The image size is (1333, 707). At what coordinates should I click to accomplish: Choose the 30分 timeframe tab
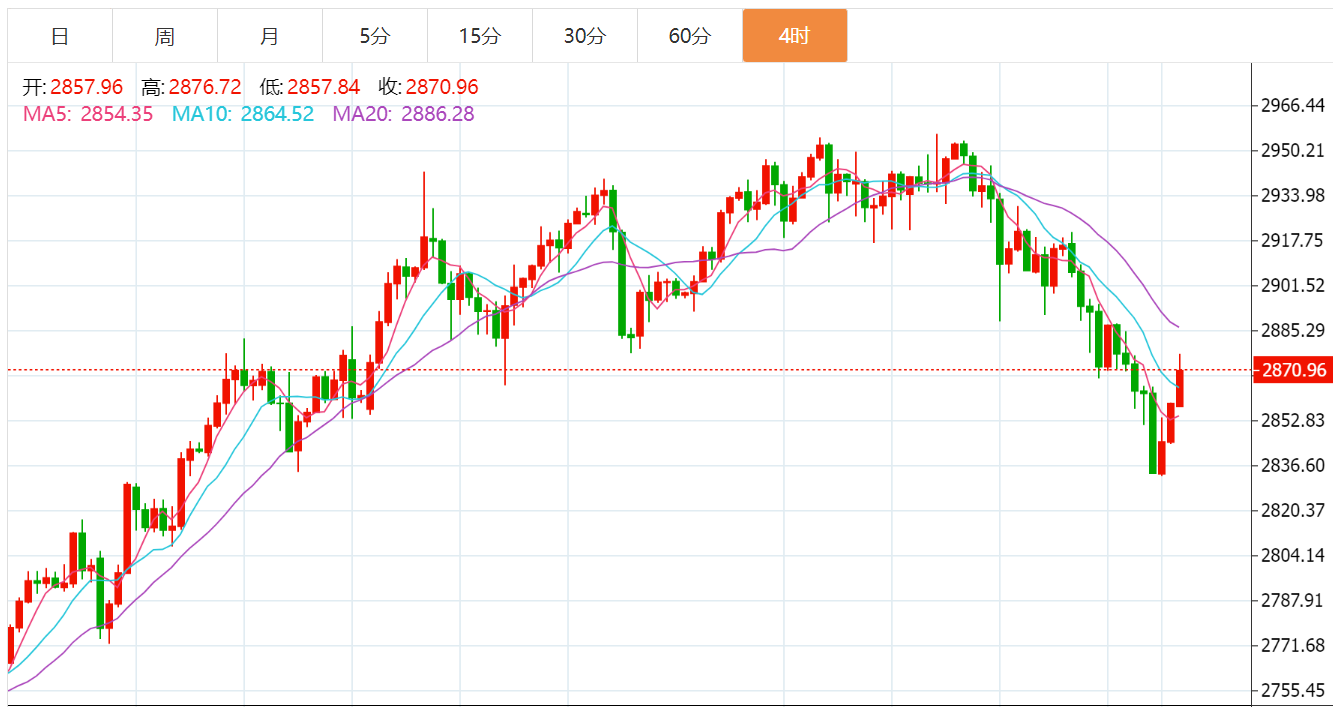click(585, 37)
